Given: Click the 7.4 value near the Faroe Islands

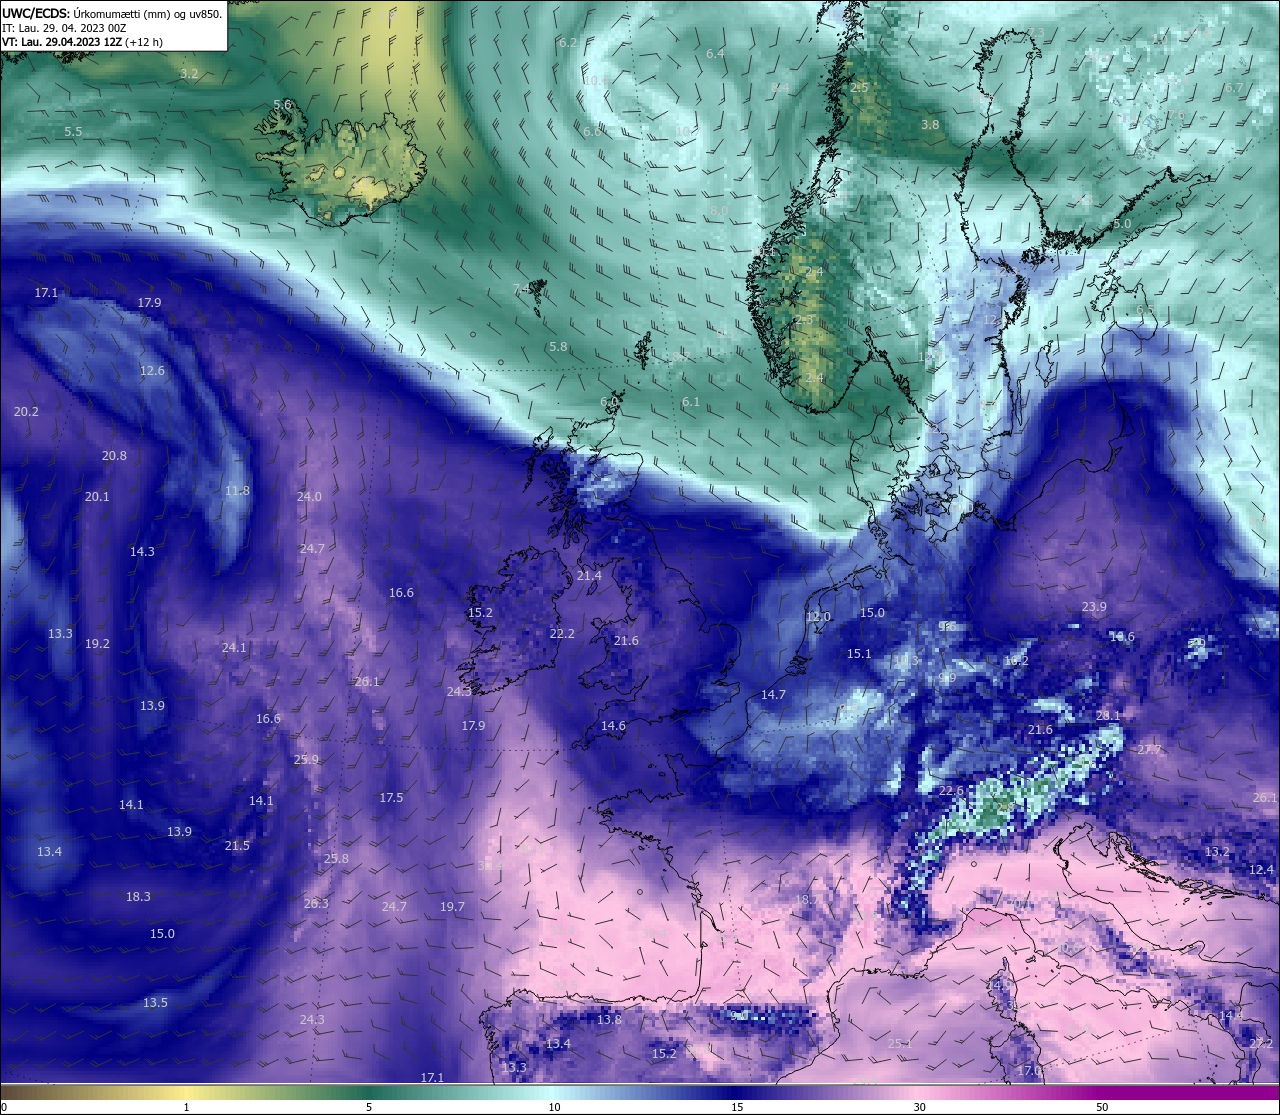Looking at the screenshot, I should [x=522, y=289].
